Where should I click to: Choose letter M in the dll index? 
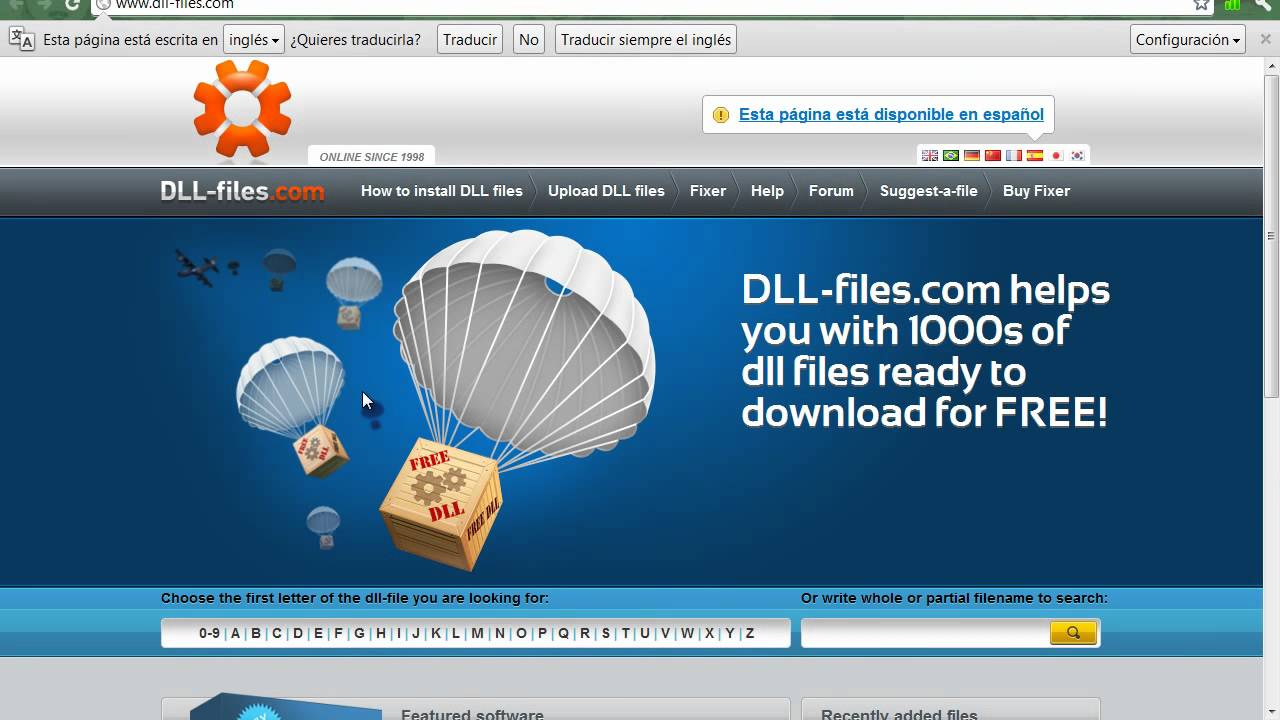coord(477,633)
